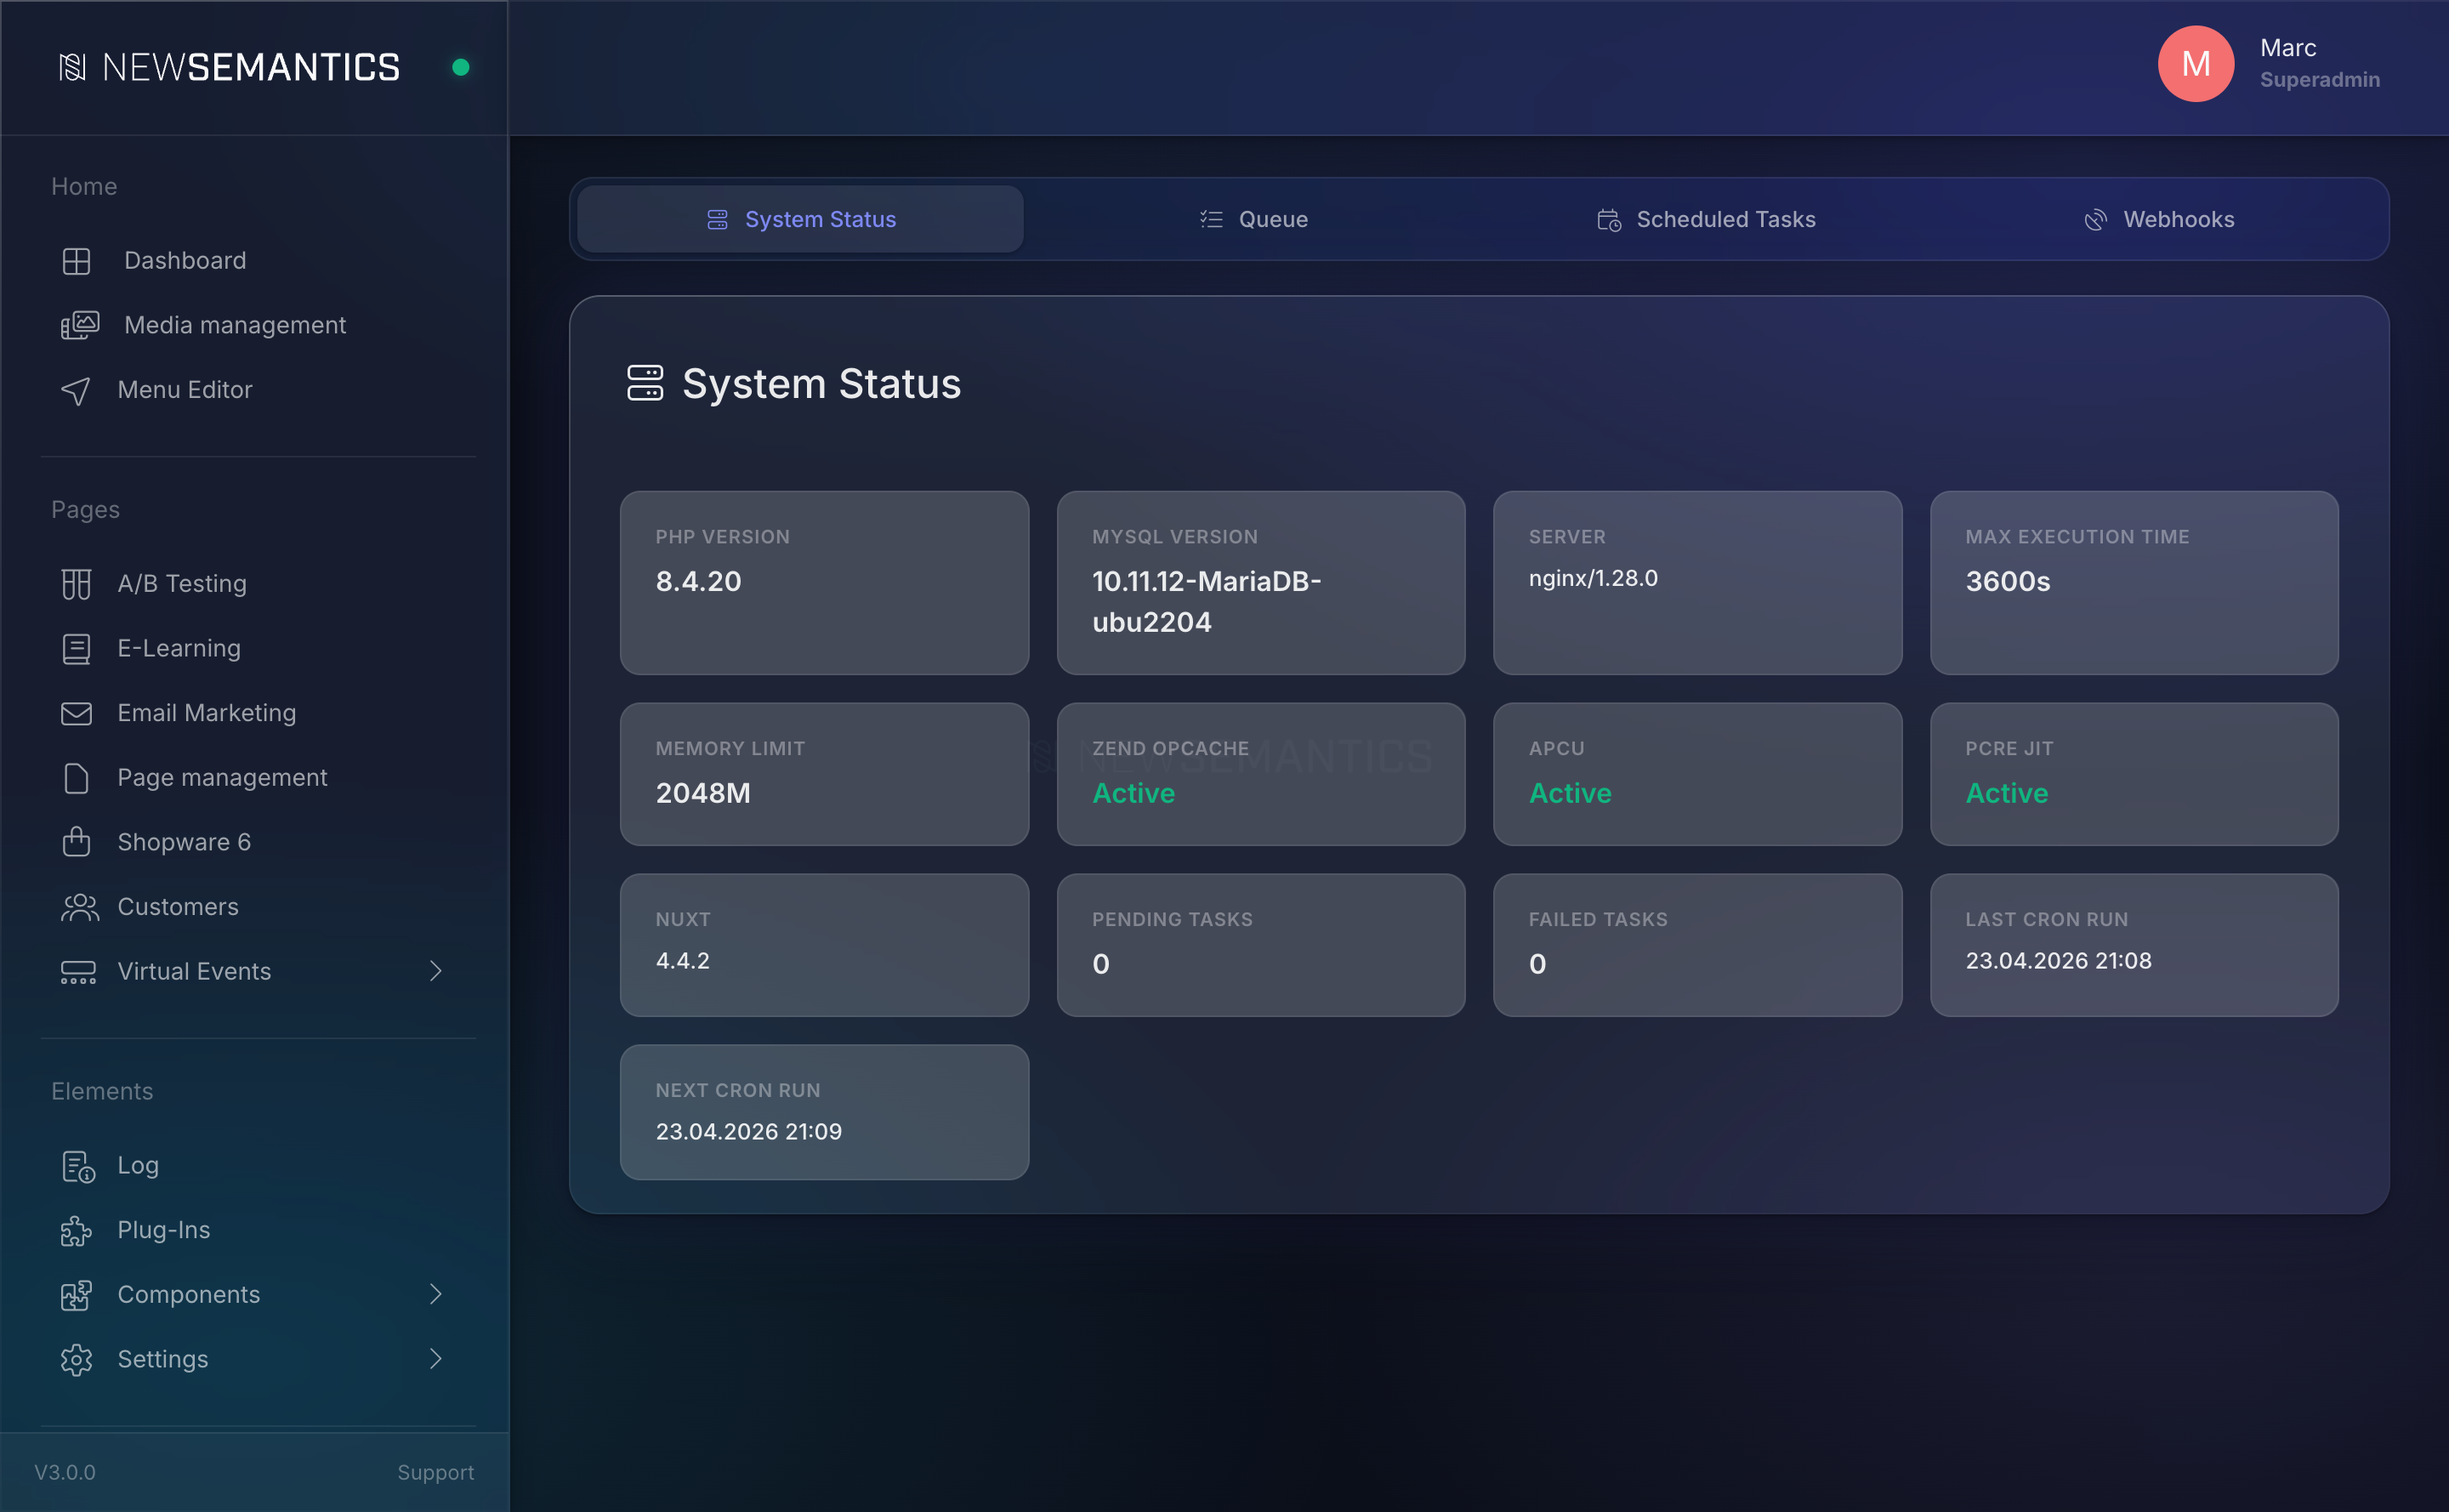2449x1512 pixels.
Task: Expand the Virtual Events submenu chevron
Action: pyautogui.click(x=435, y=971)
